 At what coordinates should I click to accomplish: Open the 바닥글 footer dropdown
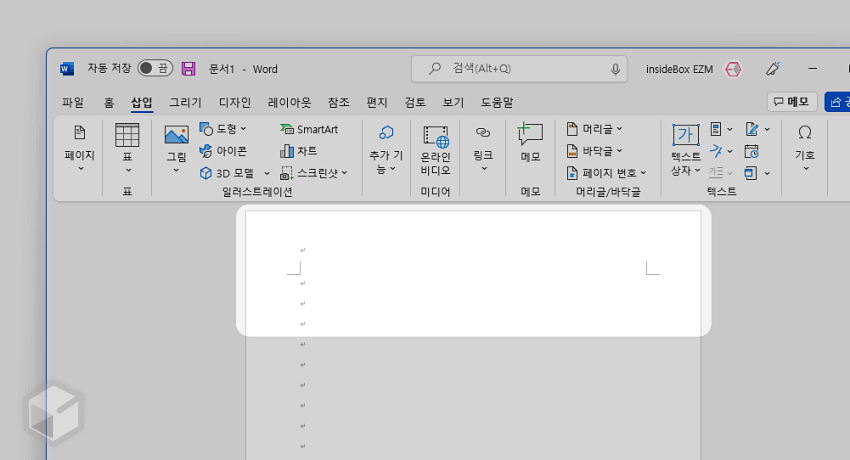pyautogui.click(x=595, y=151)
